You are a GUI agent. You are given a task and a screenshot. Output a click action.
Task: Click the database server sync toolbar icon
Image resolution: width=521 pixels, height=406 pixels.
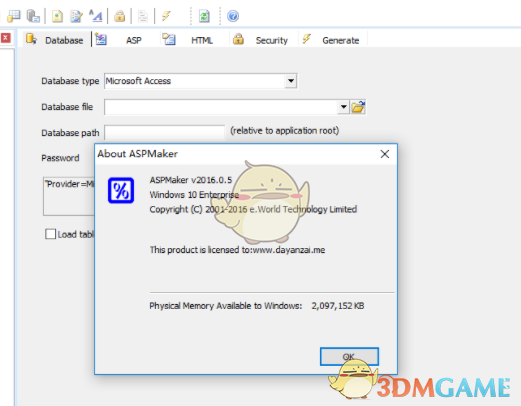coord(33,16)
